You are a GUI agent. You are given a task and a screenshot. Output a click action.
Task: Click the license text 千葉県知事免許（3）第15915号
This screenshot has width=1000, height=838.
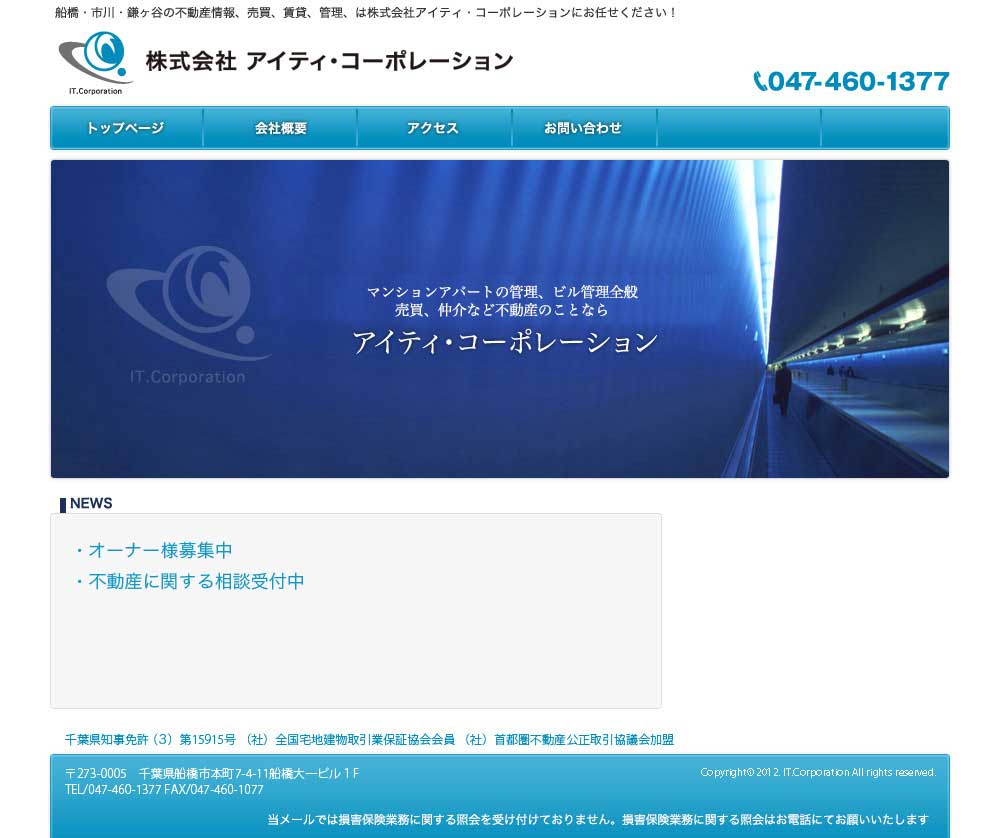point(151,740)
